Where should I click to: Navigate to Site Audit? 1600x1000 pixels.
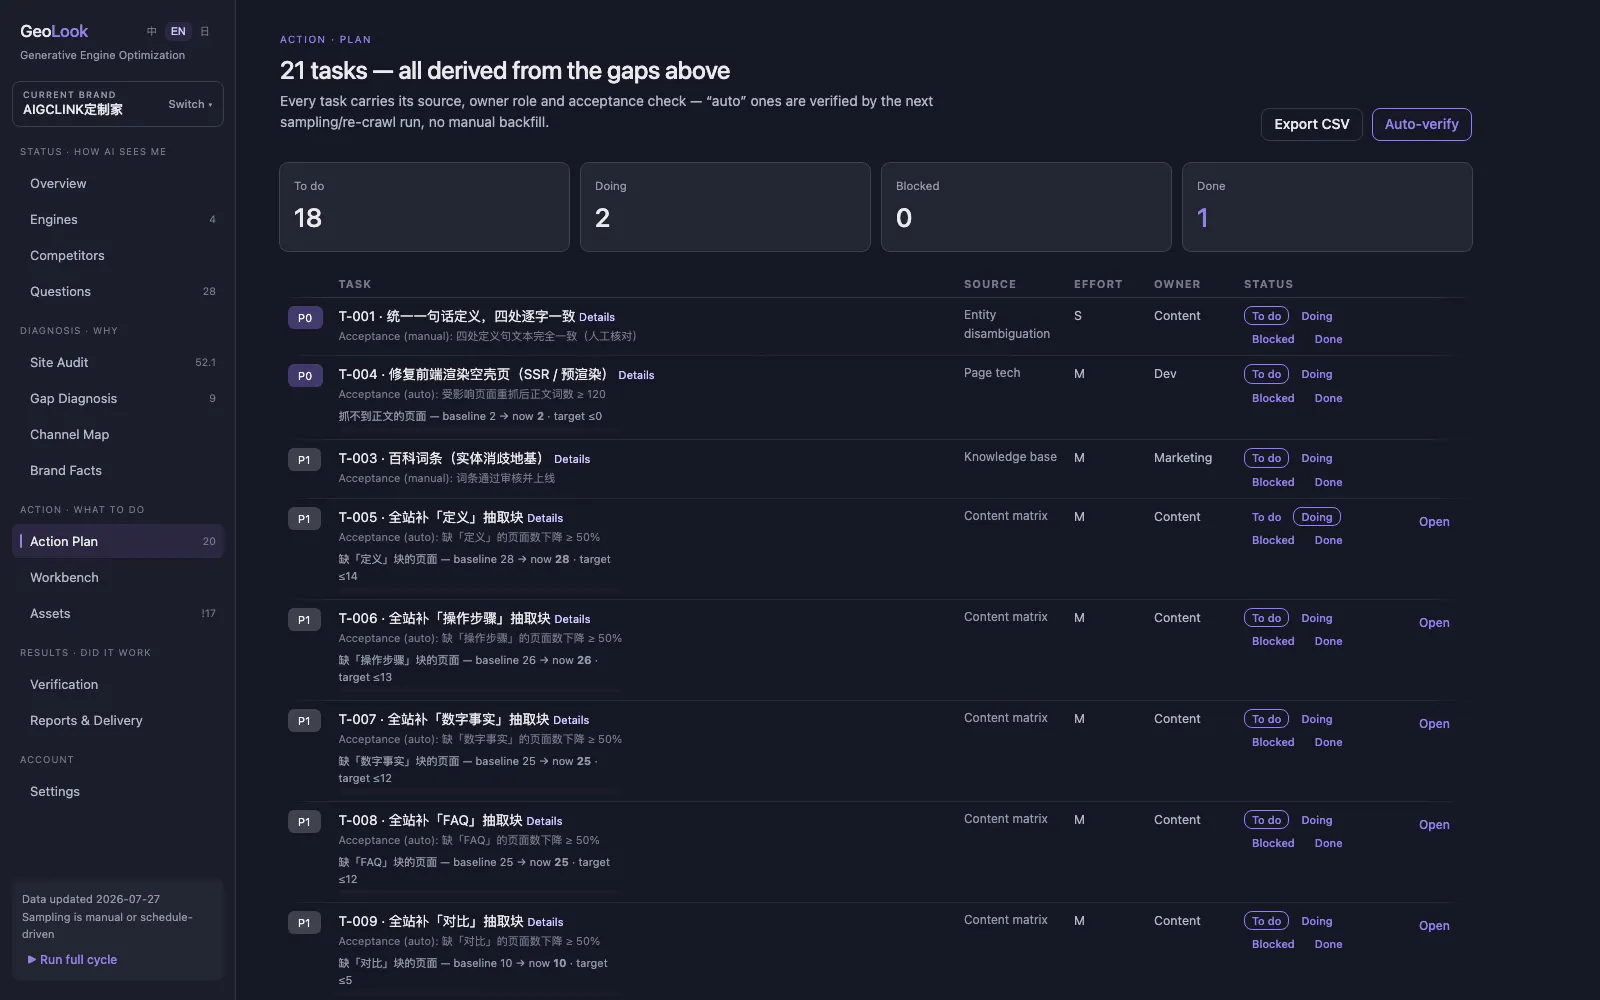click(x=118, y=362)
